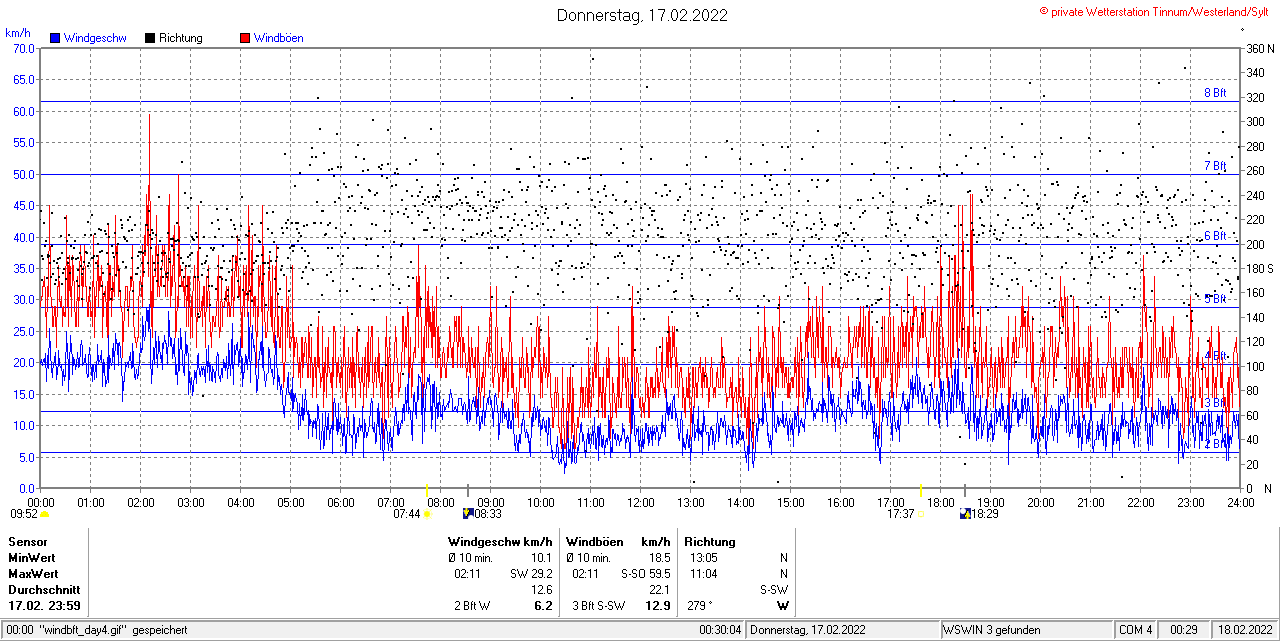Viewport: 1280px width, 641px height.
Task: Click the Sensor table header
Action: pos(28,542)
